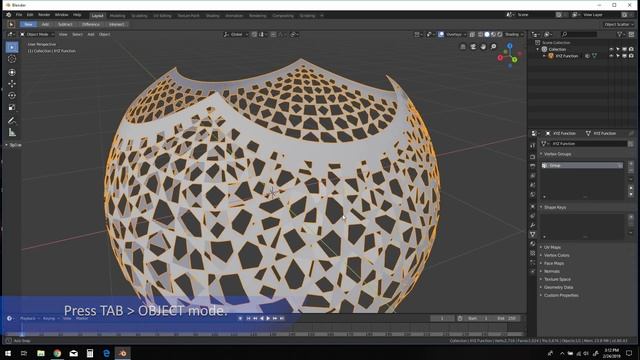Toggle selectability arrow for XYZ Function
This screenshot has width=640, height=360.
tap(618, 56)
